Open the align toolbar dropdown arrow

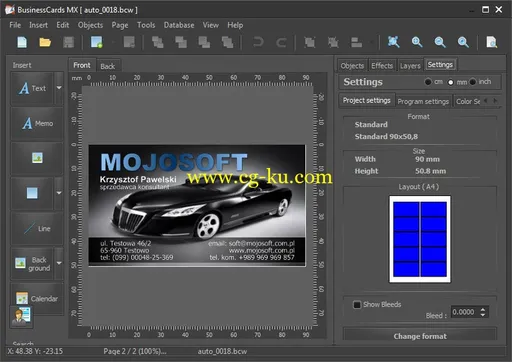click(371, 43)
